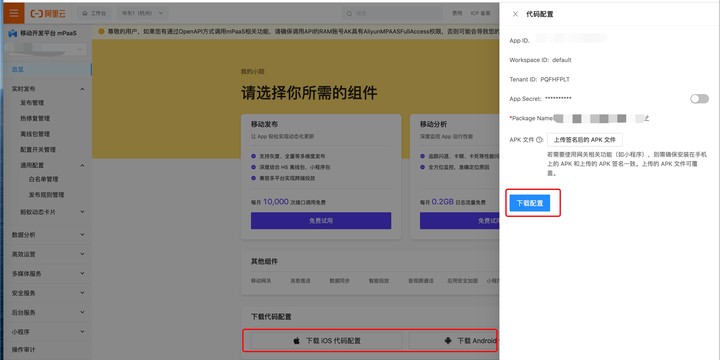The width and height of the screenshot is (720, 360).
Task: Click the blue 下载配置 button
Action: pos(530,202)
